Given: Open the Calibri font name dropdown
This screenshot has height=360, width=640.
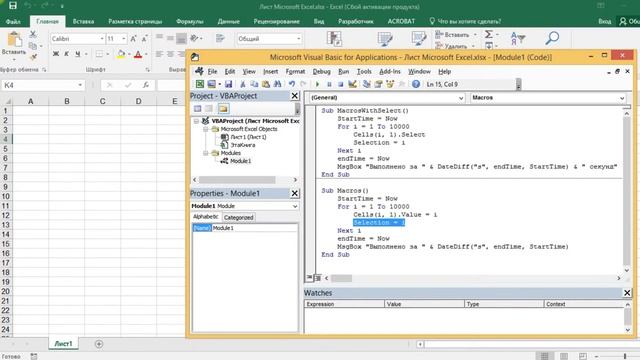Looking at the screenshot, I should click(102, 39).
